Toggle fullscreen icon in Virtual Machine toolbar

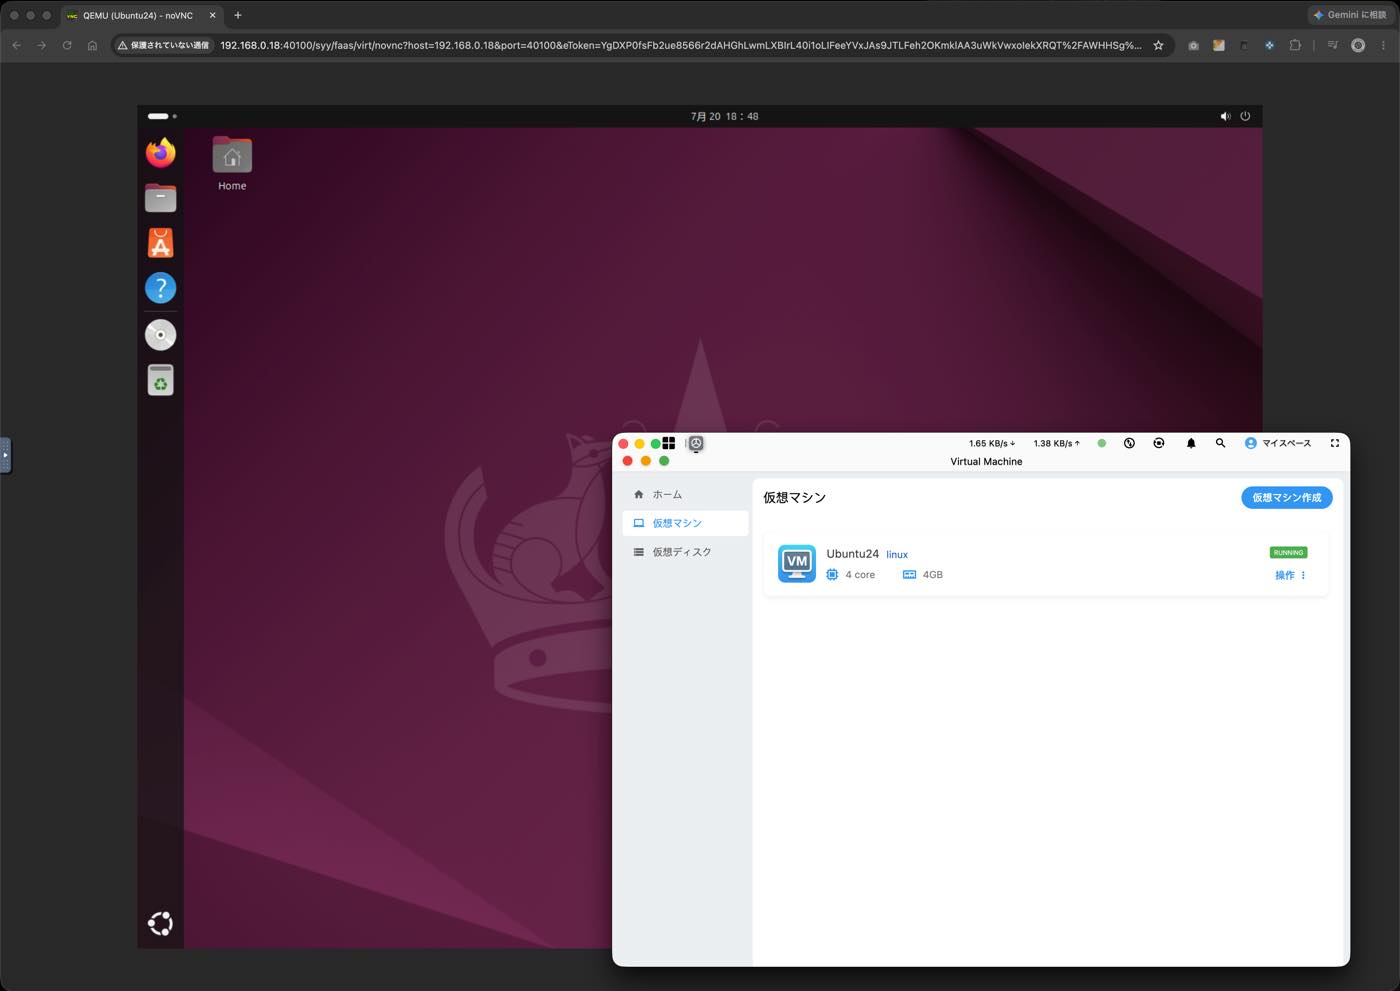point(1334,443)
